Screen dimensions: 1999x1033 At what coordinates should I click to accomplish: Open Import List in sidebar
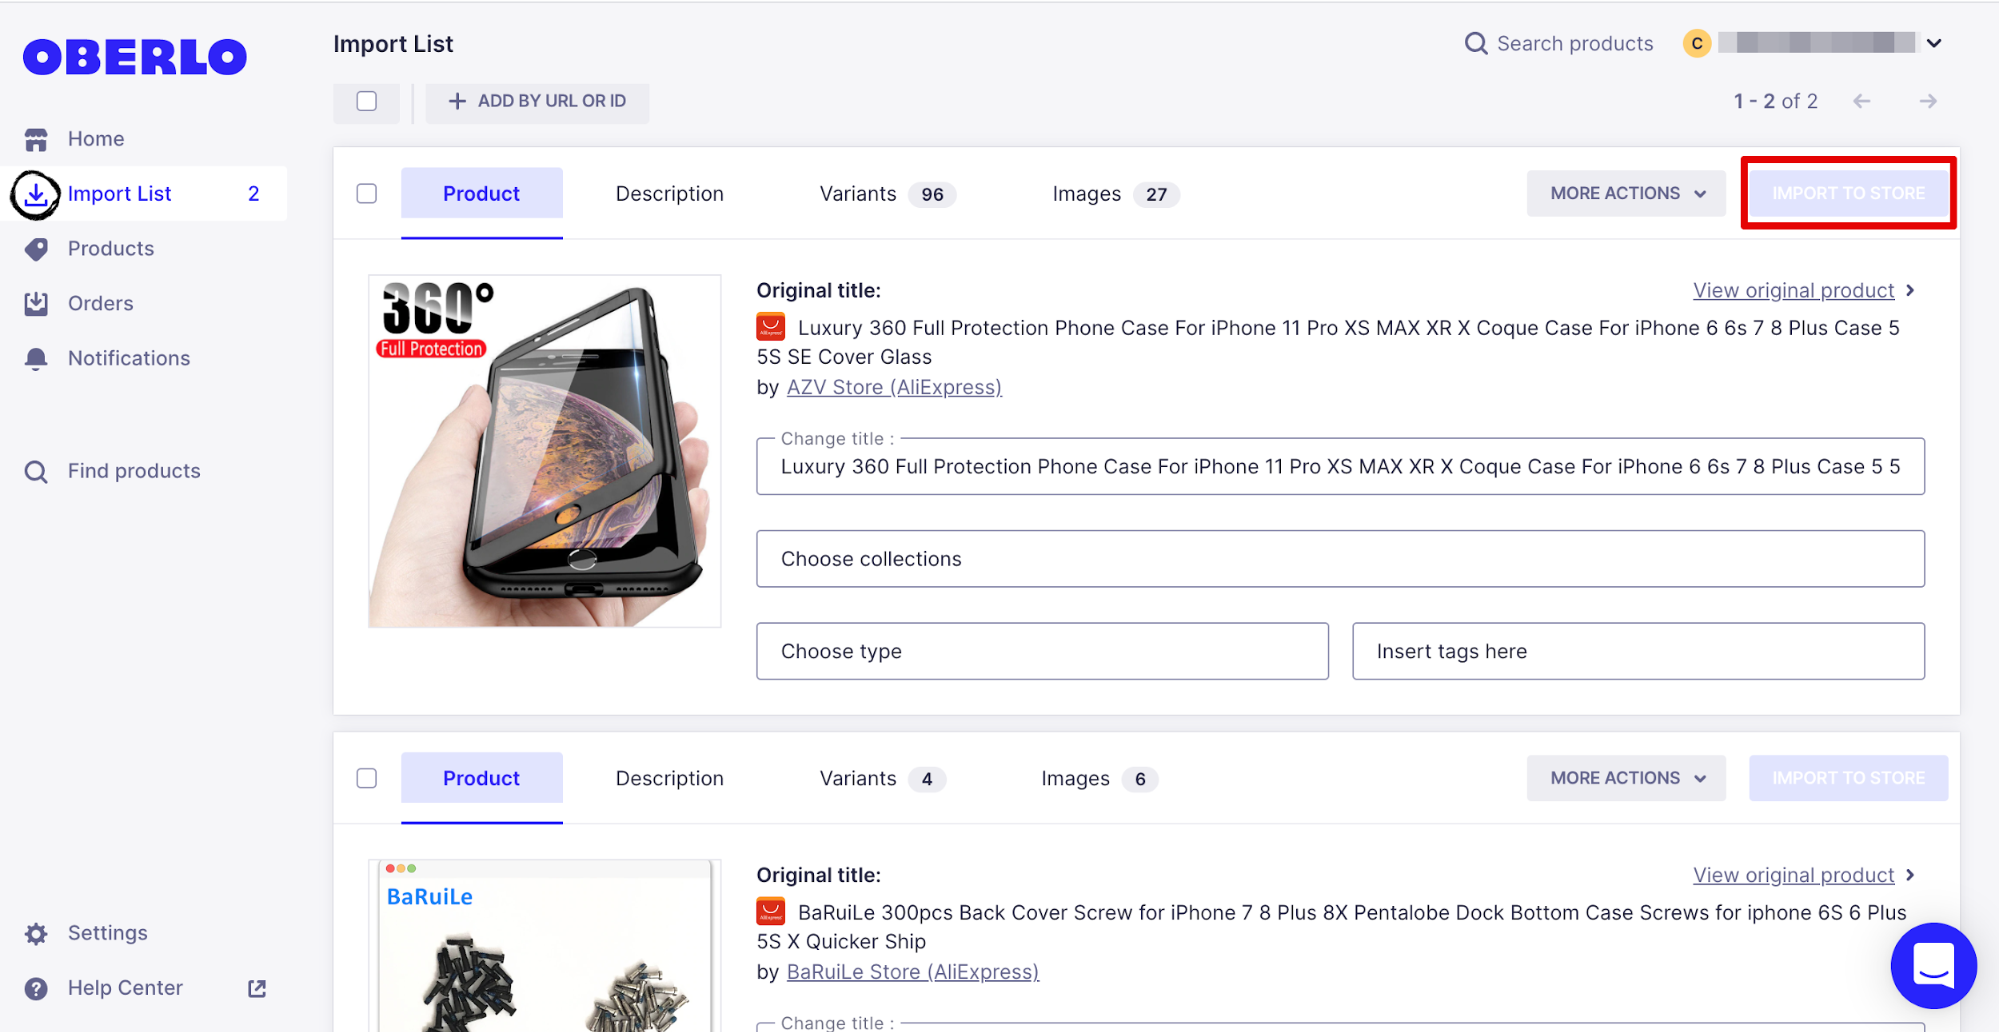[120, 194]
